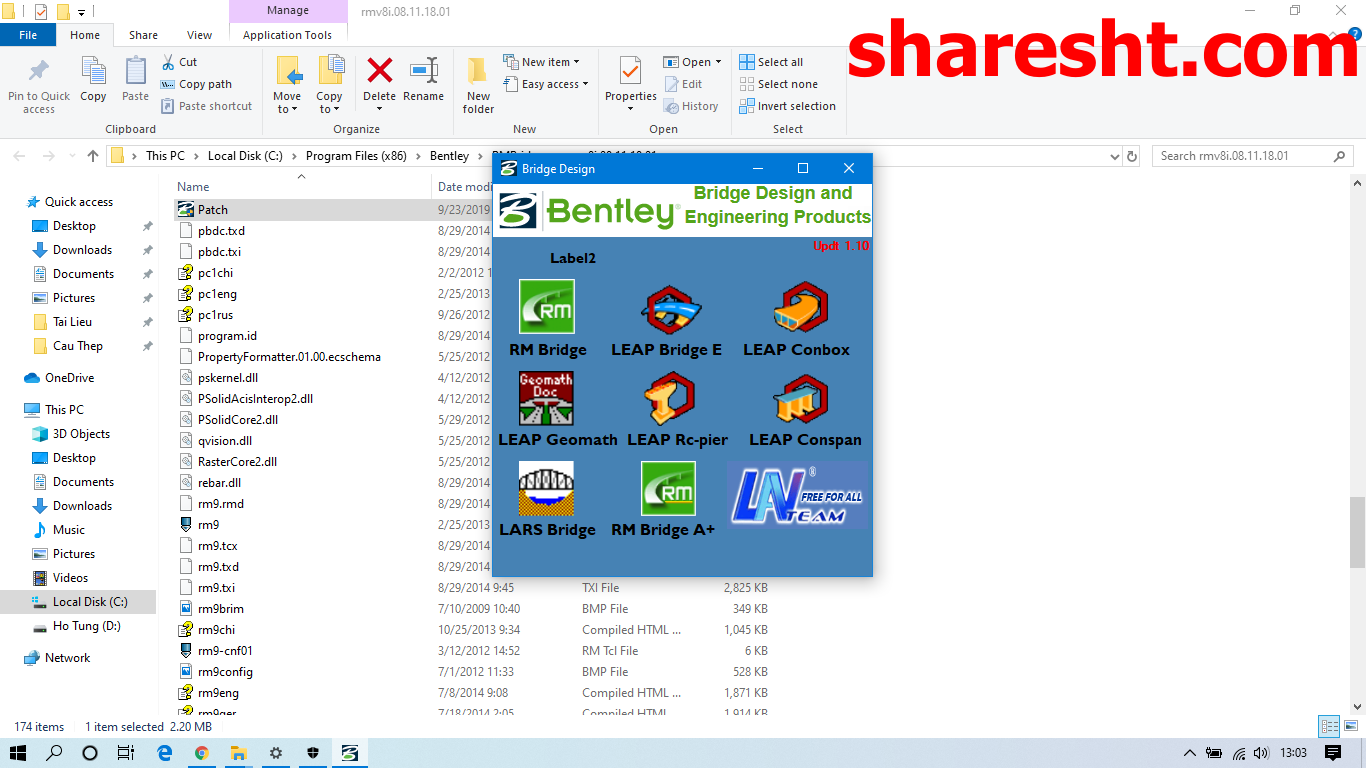Viewport: 1366px width, 768px height.
Task: Click Copy path in ribbon
Action: coord(196,84)
